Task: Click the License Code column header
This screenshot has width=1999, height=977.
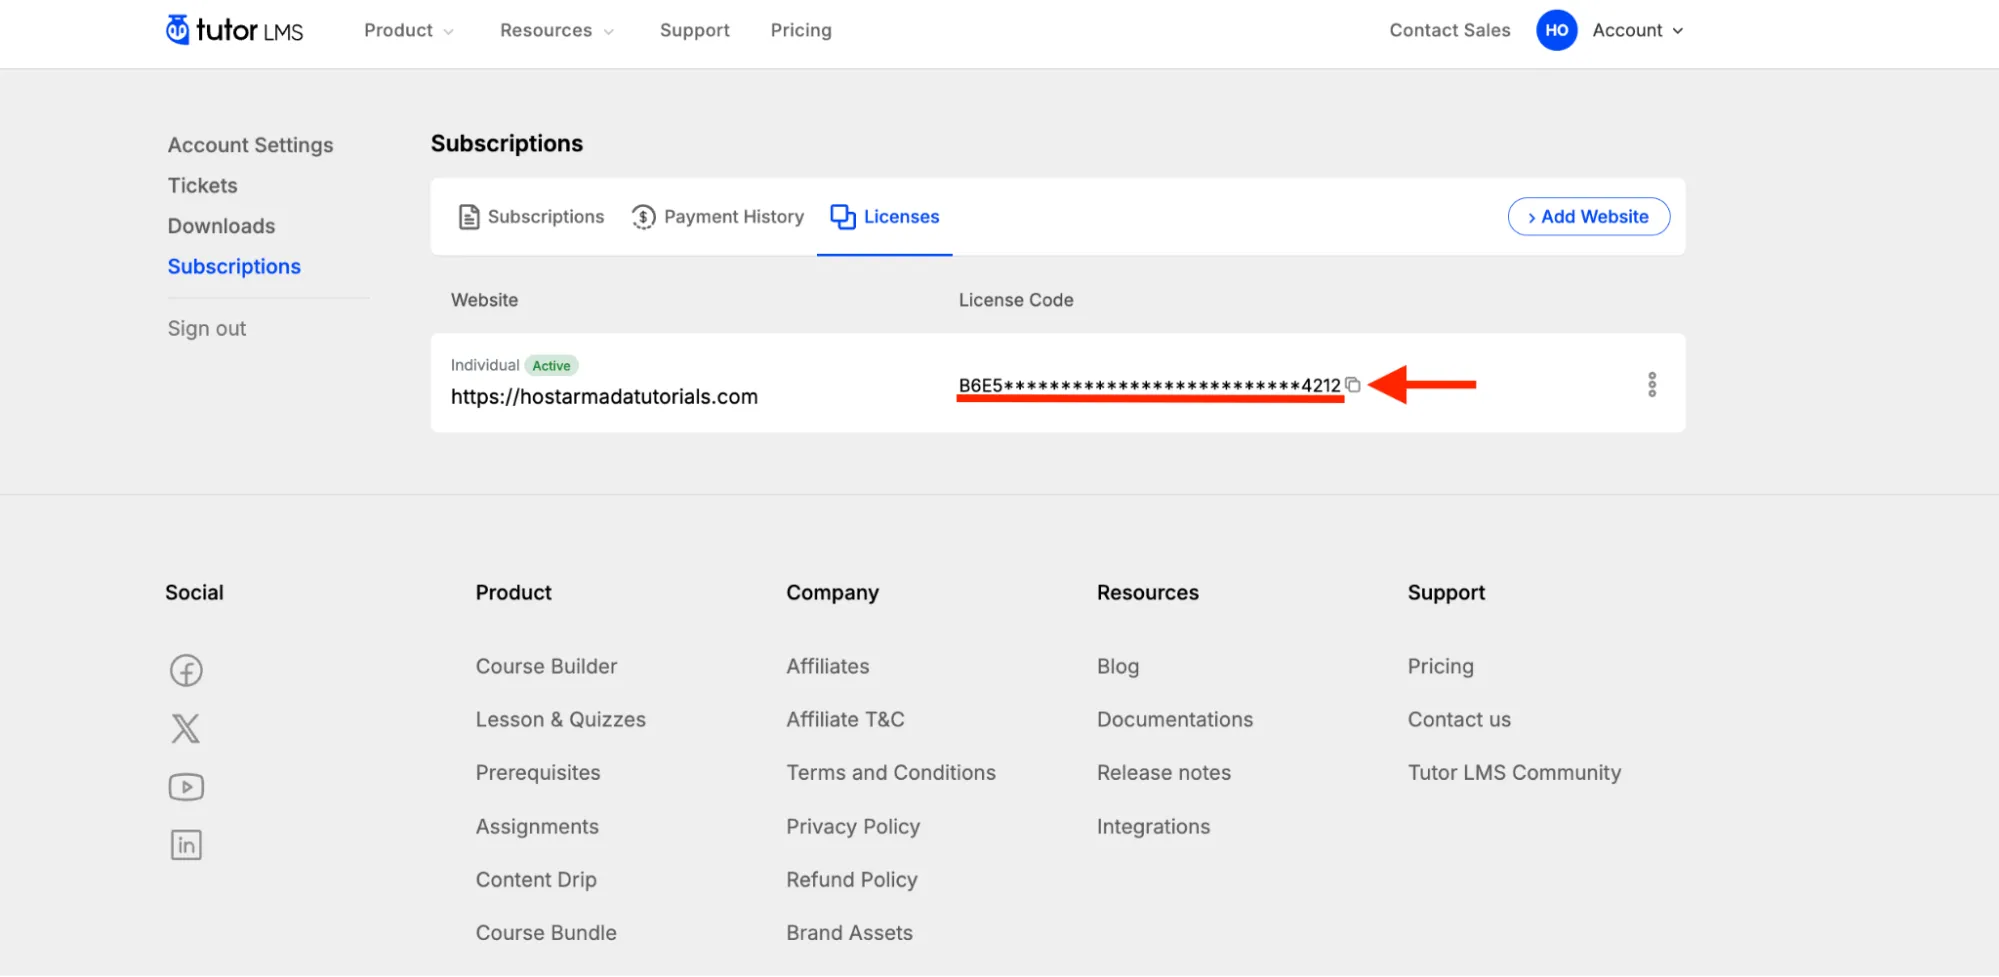Action: (1016, 300)
